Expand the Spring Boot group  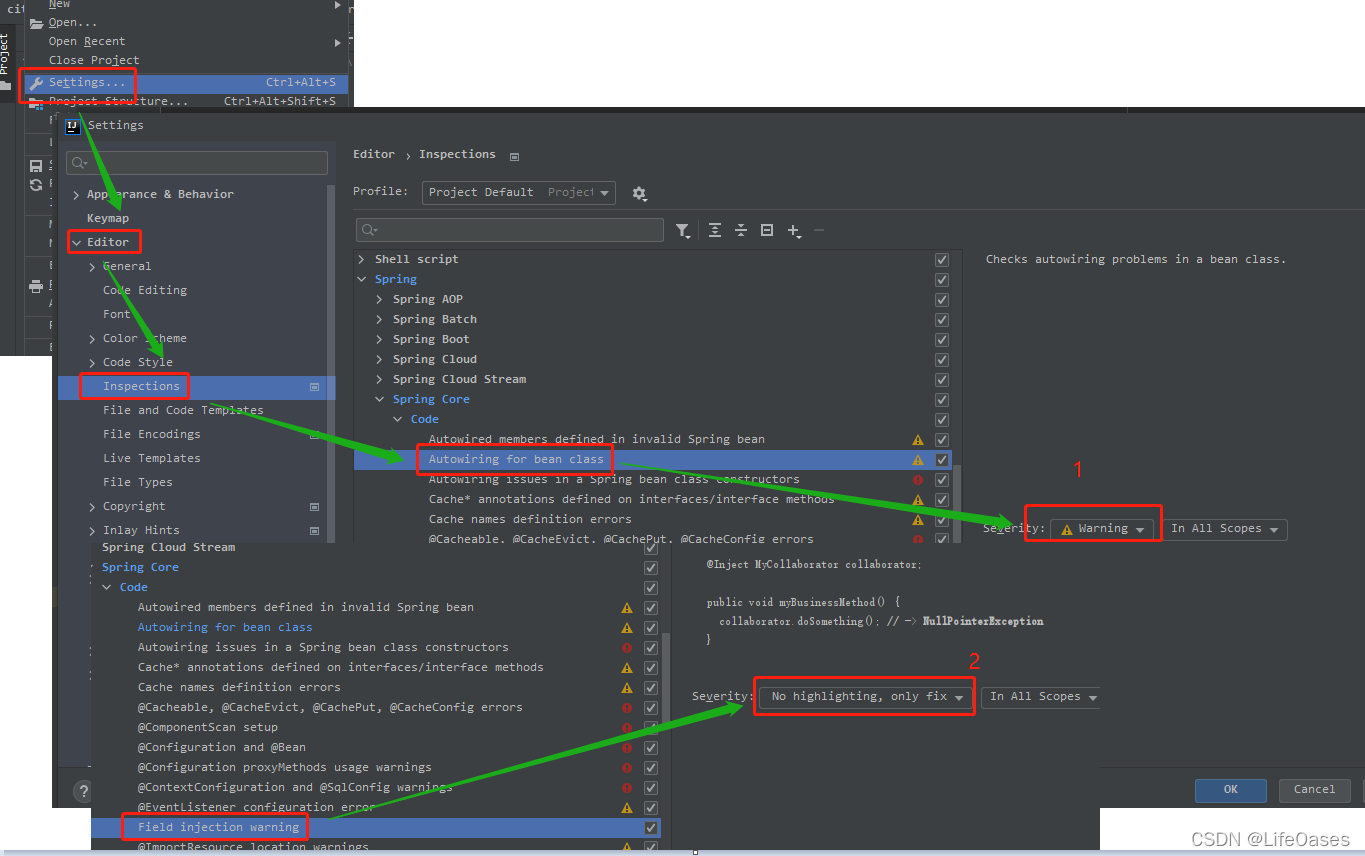pos(380,340)
